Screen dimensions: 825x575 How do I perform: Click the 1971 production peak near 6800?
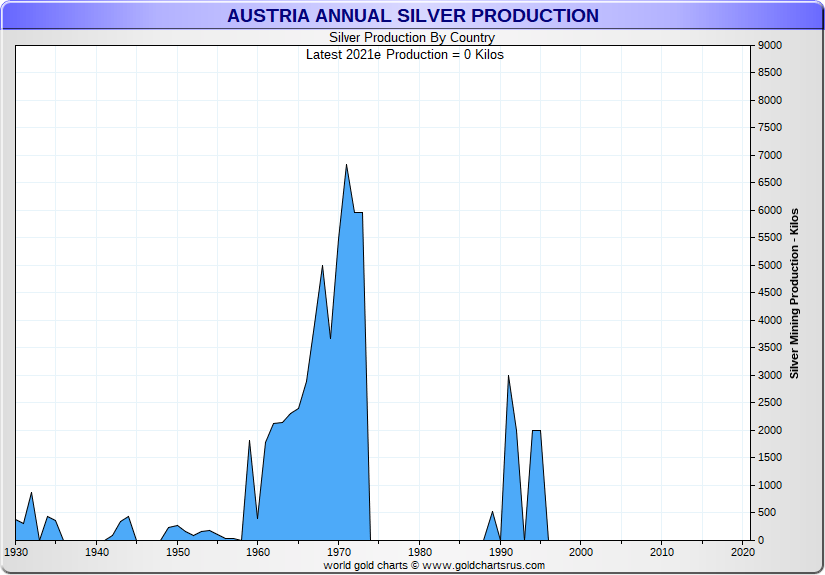point(346,165)
